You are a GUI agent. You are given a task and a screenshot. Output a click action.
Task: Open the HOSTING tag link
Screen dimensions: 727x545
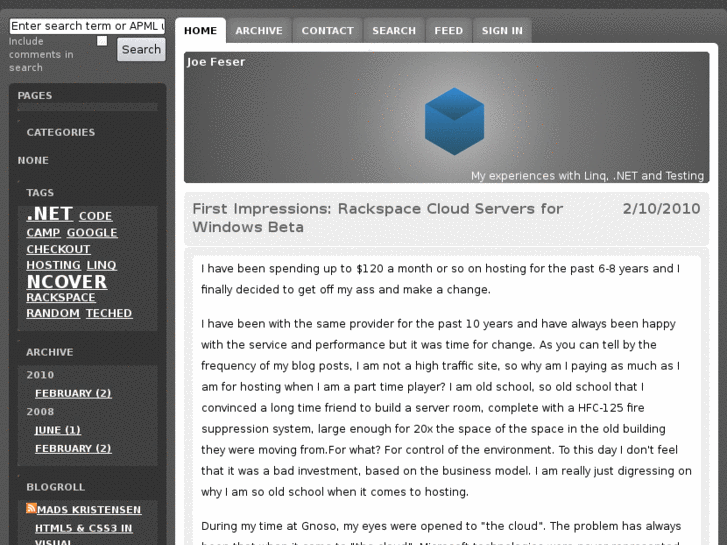[x=53, y=265]
